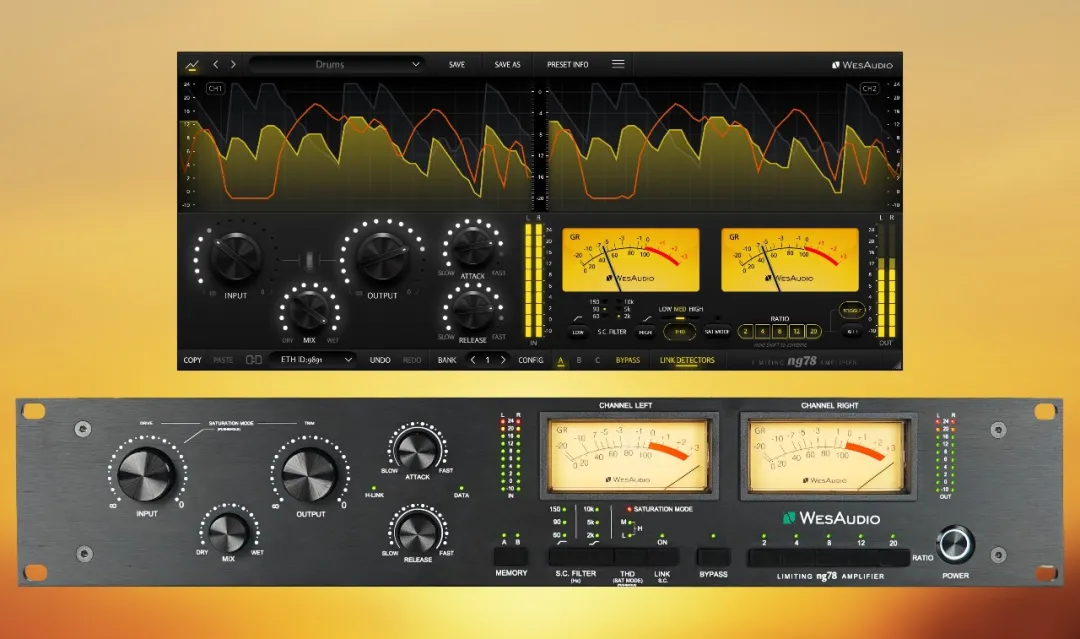Go to next preset with right arrow
This screenshot has width=1080, height=639.
(x=233, y=64)
